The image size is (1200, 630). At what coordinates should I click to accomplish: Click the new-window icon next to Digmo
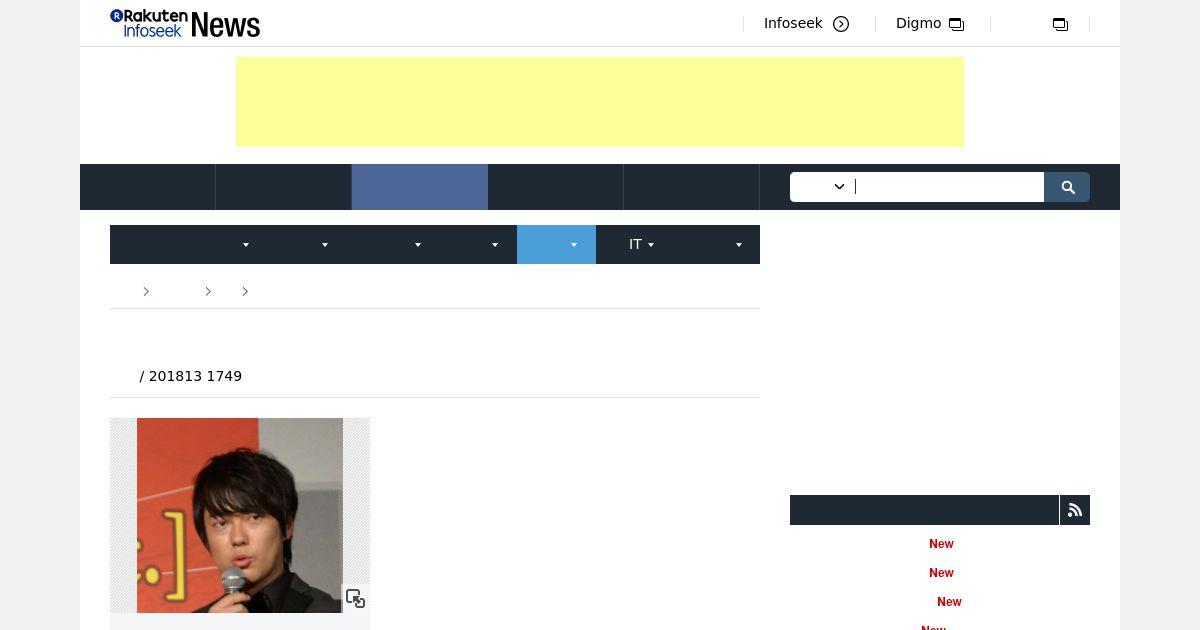click(956, 24)
